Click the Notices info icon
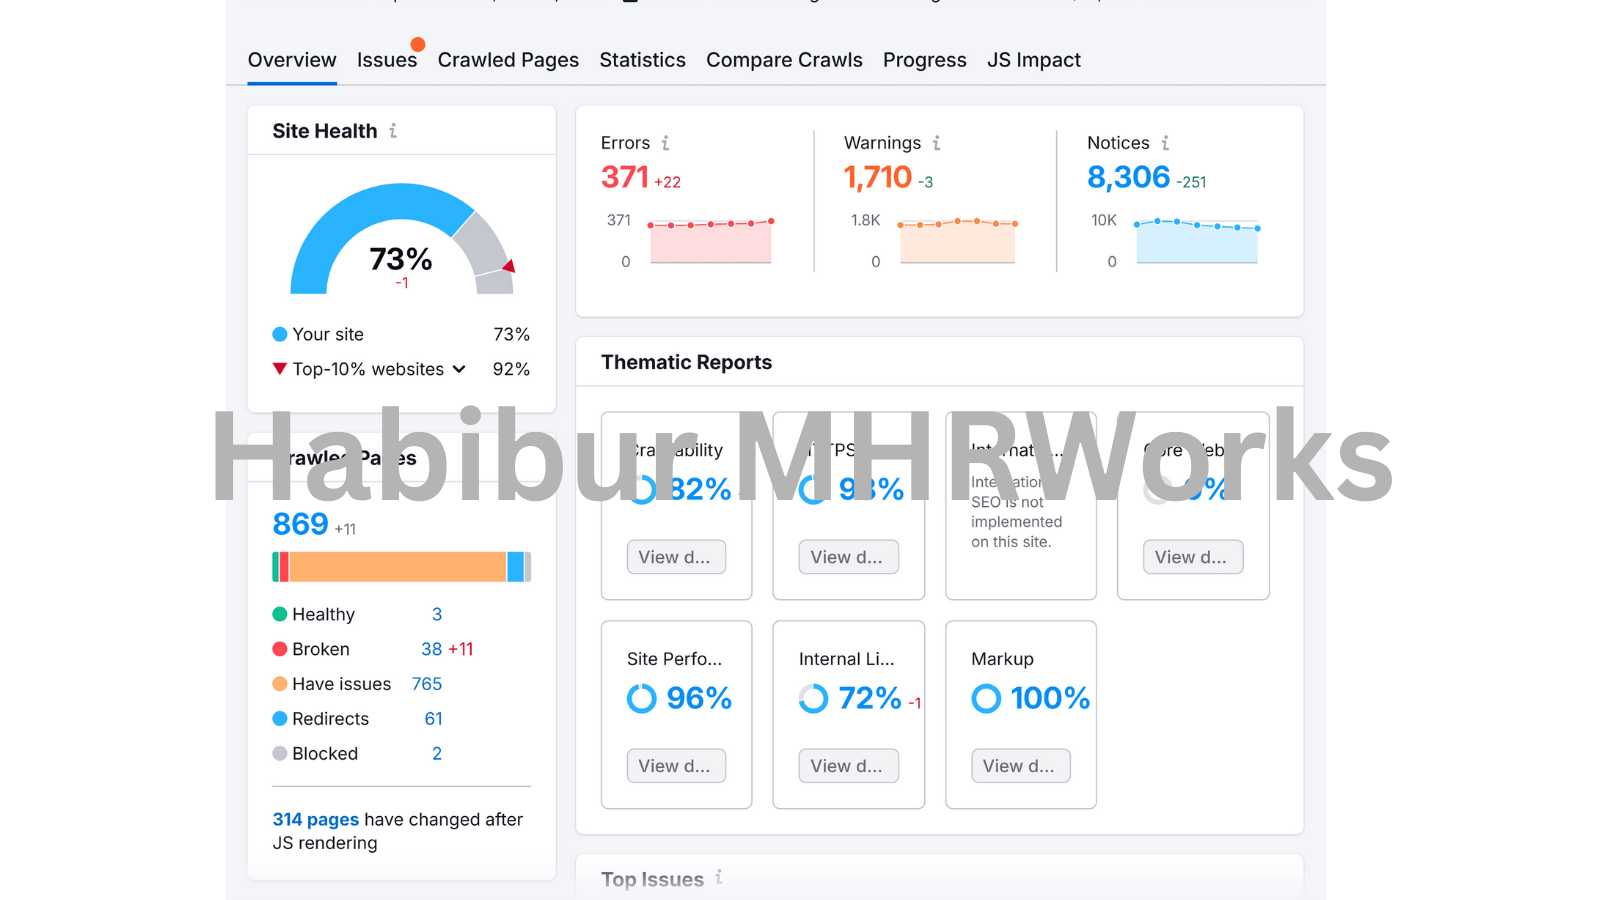Viewport: 1600px width, 900px height. [x=1165, y=143]
